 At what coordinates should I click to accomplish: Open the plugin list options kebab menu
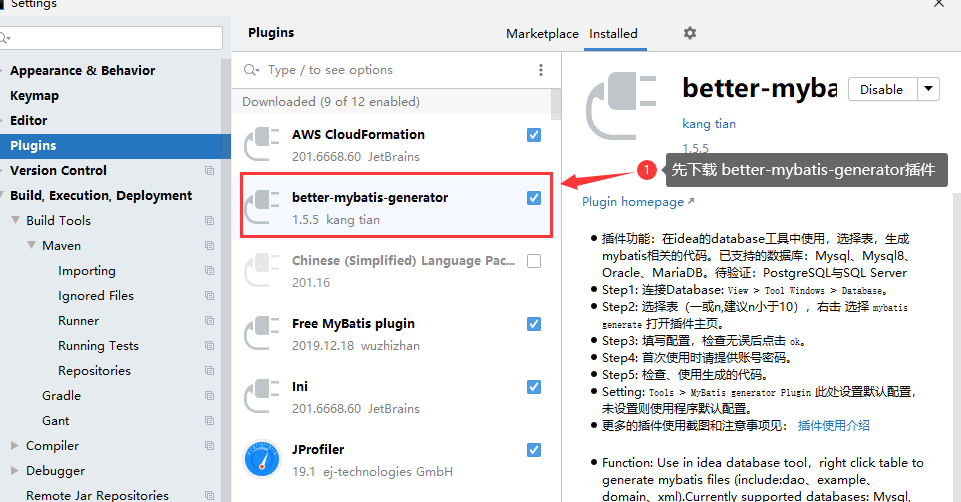coord(541,70)
